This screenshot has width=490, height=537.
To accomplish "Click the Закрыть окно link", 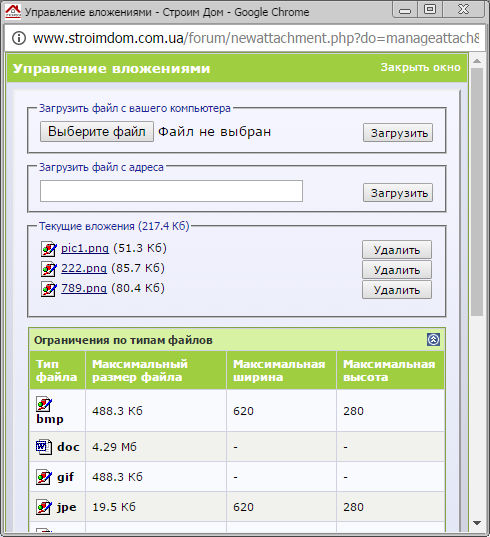I will (420, 67).
